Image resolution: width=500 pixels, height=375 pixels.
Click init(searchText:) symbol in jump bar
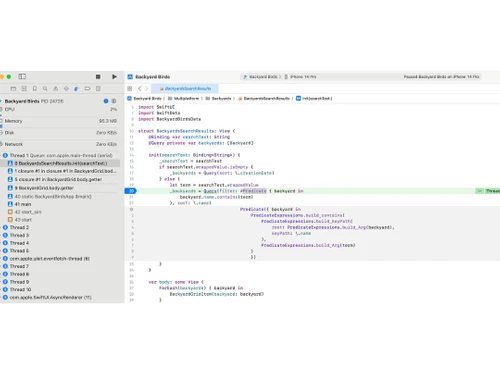(x=314, y=99)
